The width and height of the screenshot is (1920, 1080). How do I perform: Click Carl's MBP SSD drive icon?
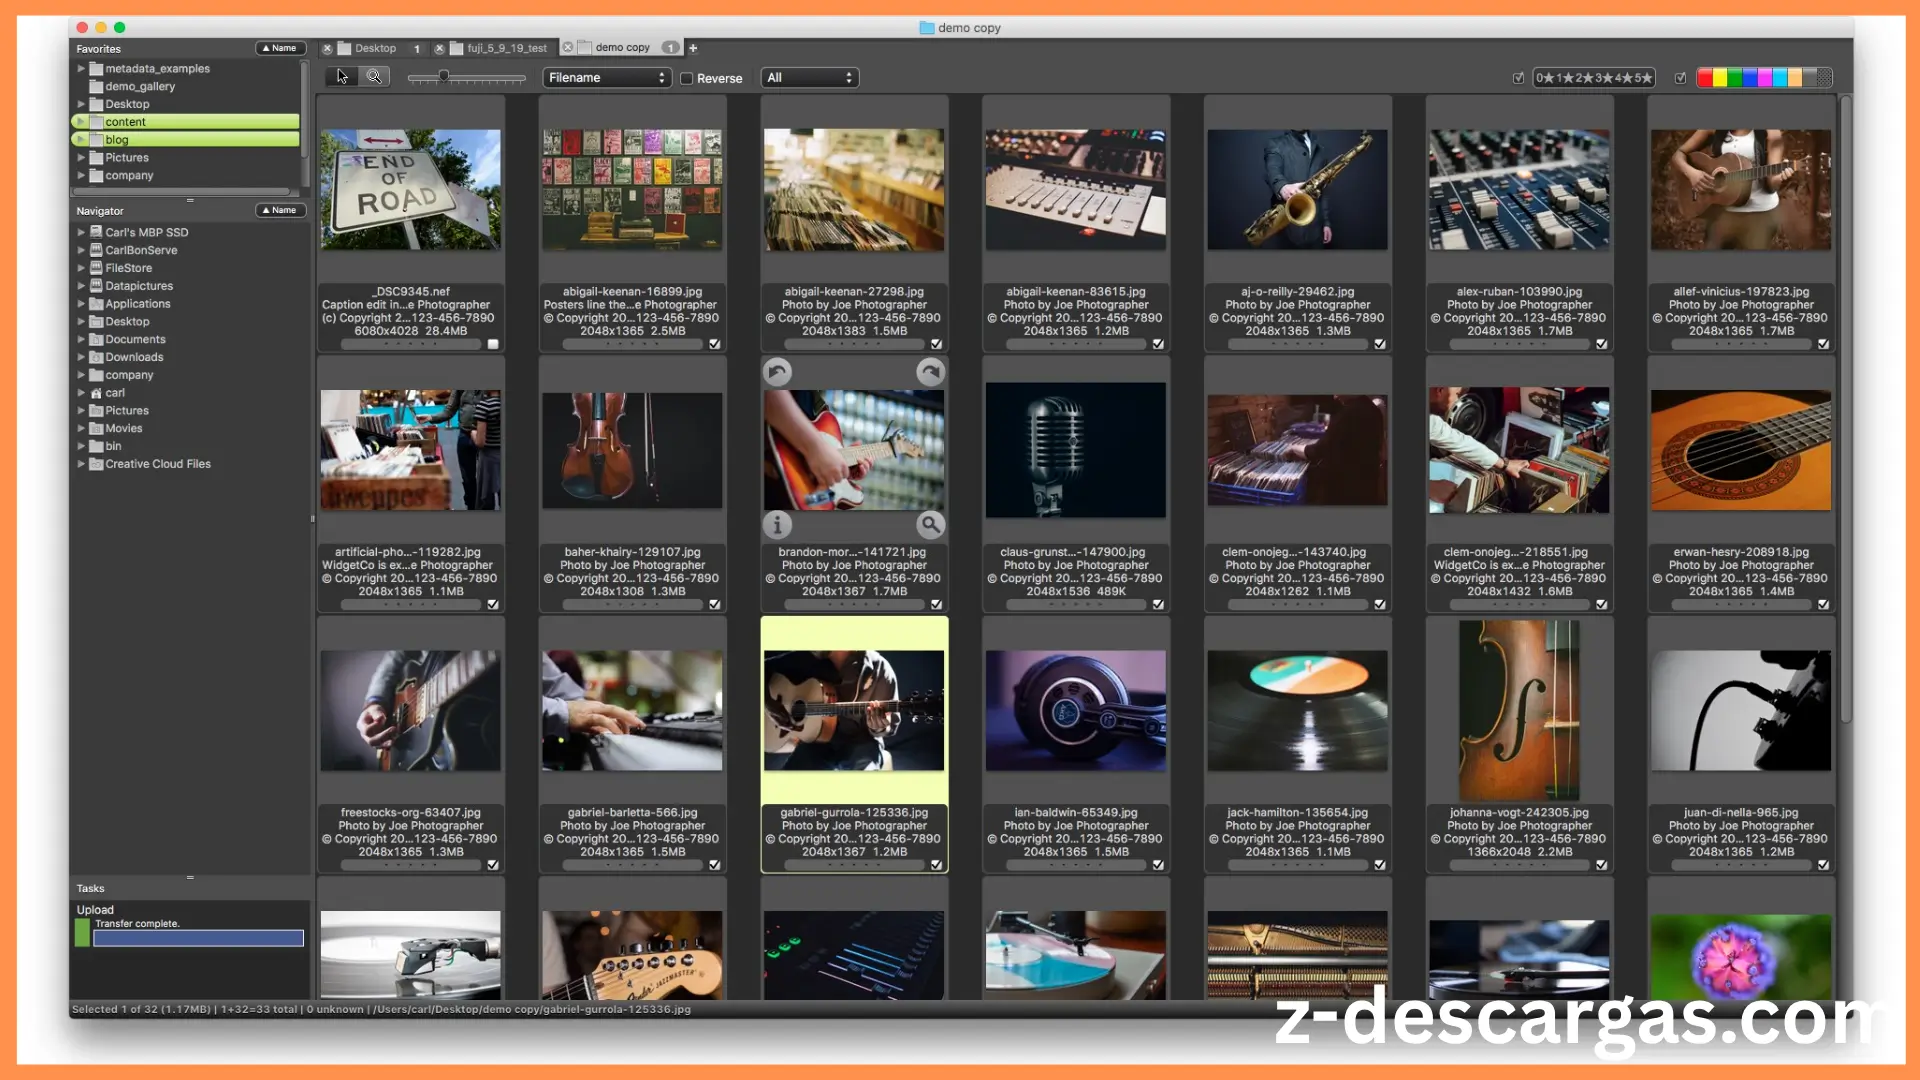[96, 232]
